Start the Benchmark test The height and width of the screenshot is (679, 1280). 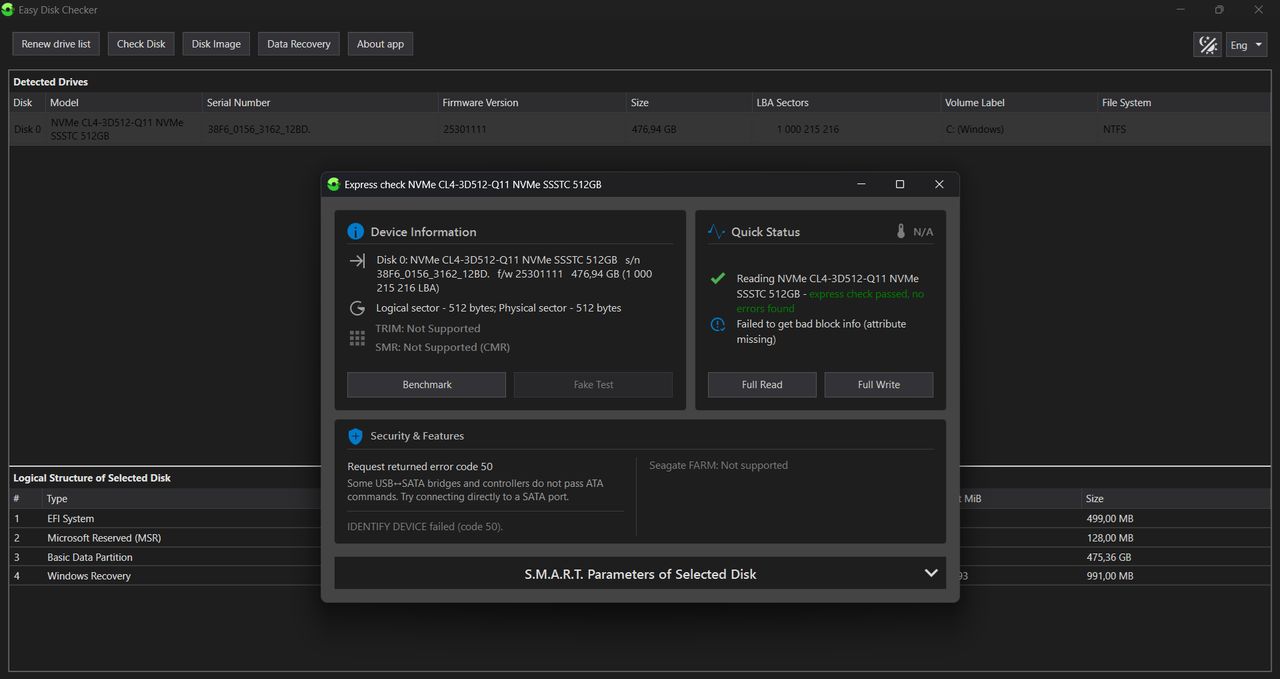427,385
